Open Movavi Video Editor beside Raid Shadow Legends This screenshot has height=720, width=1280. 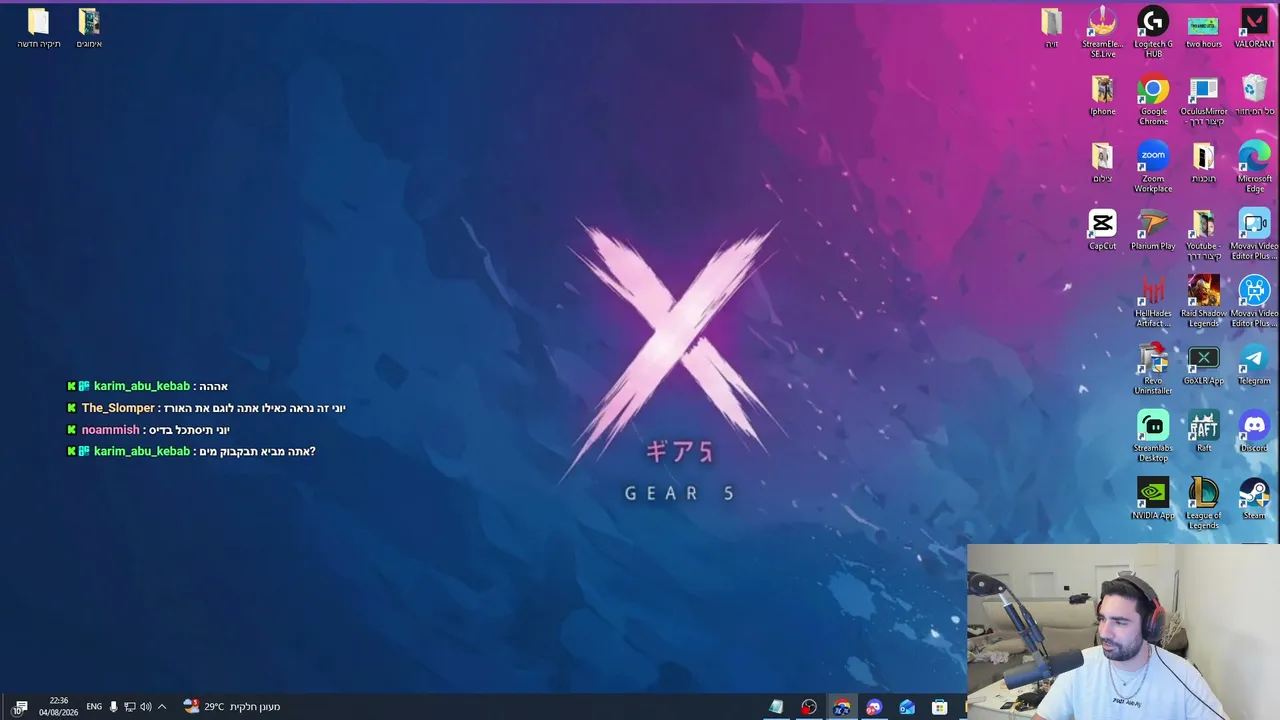(x=1254, y=301)
